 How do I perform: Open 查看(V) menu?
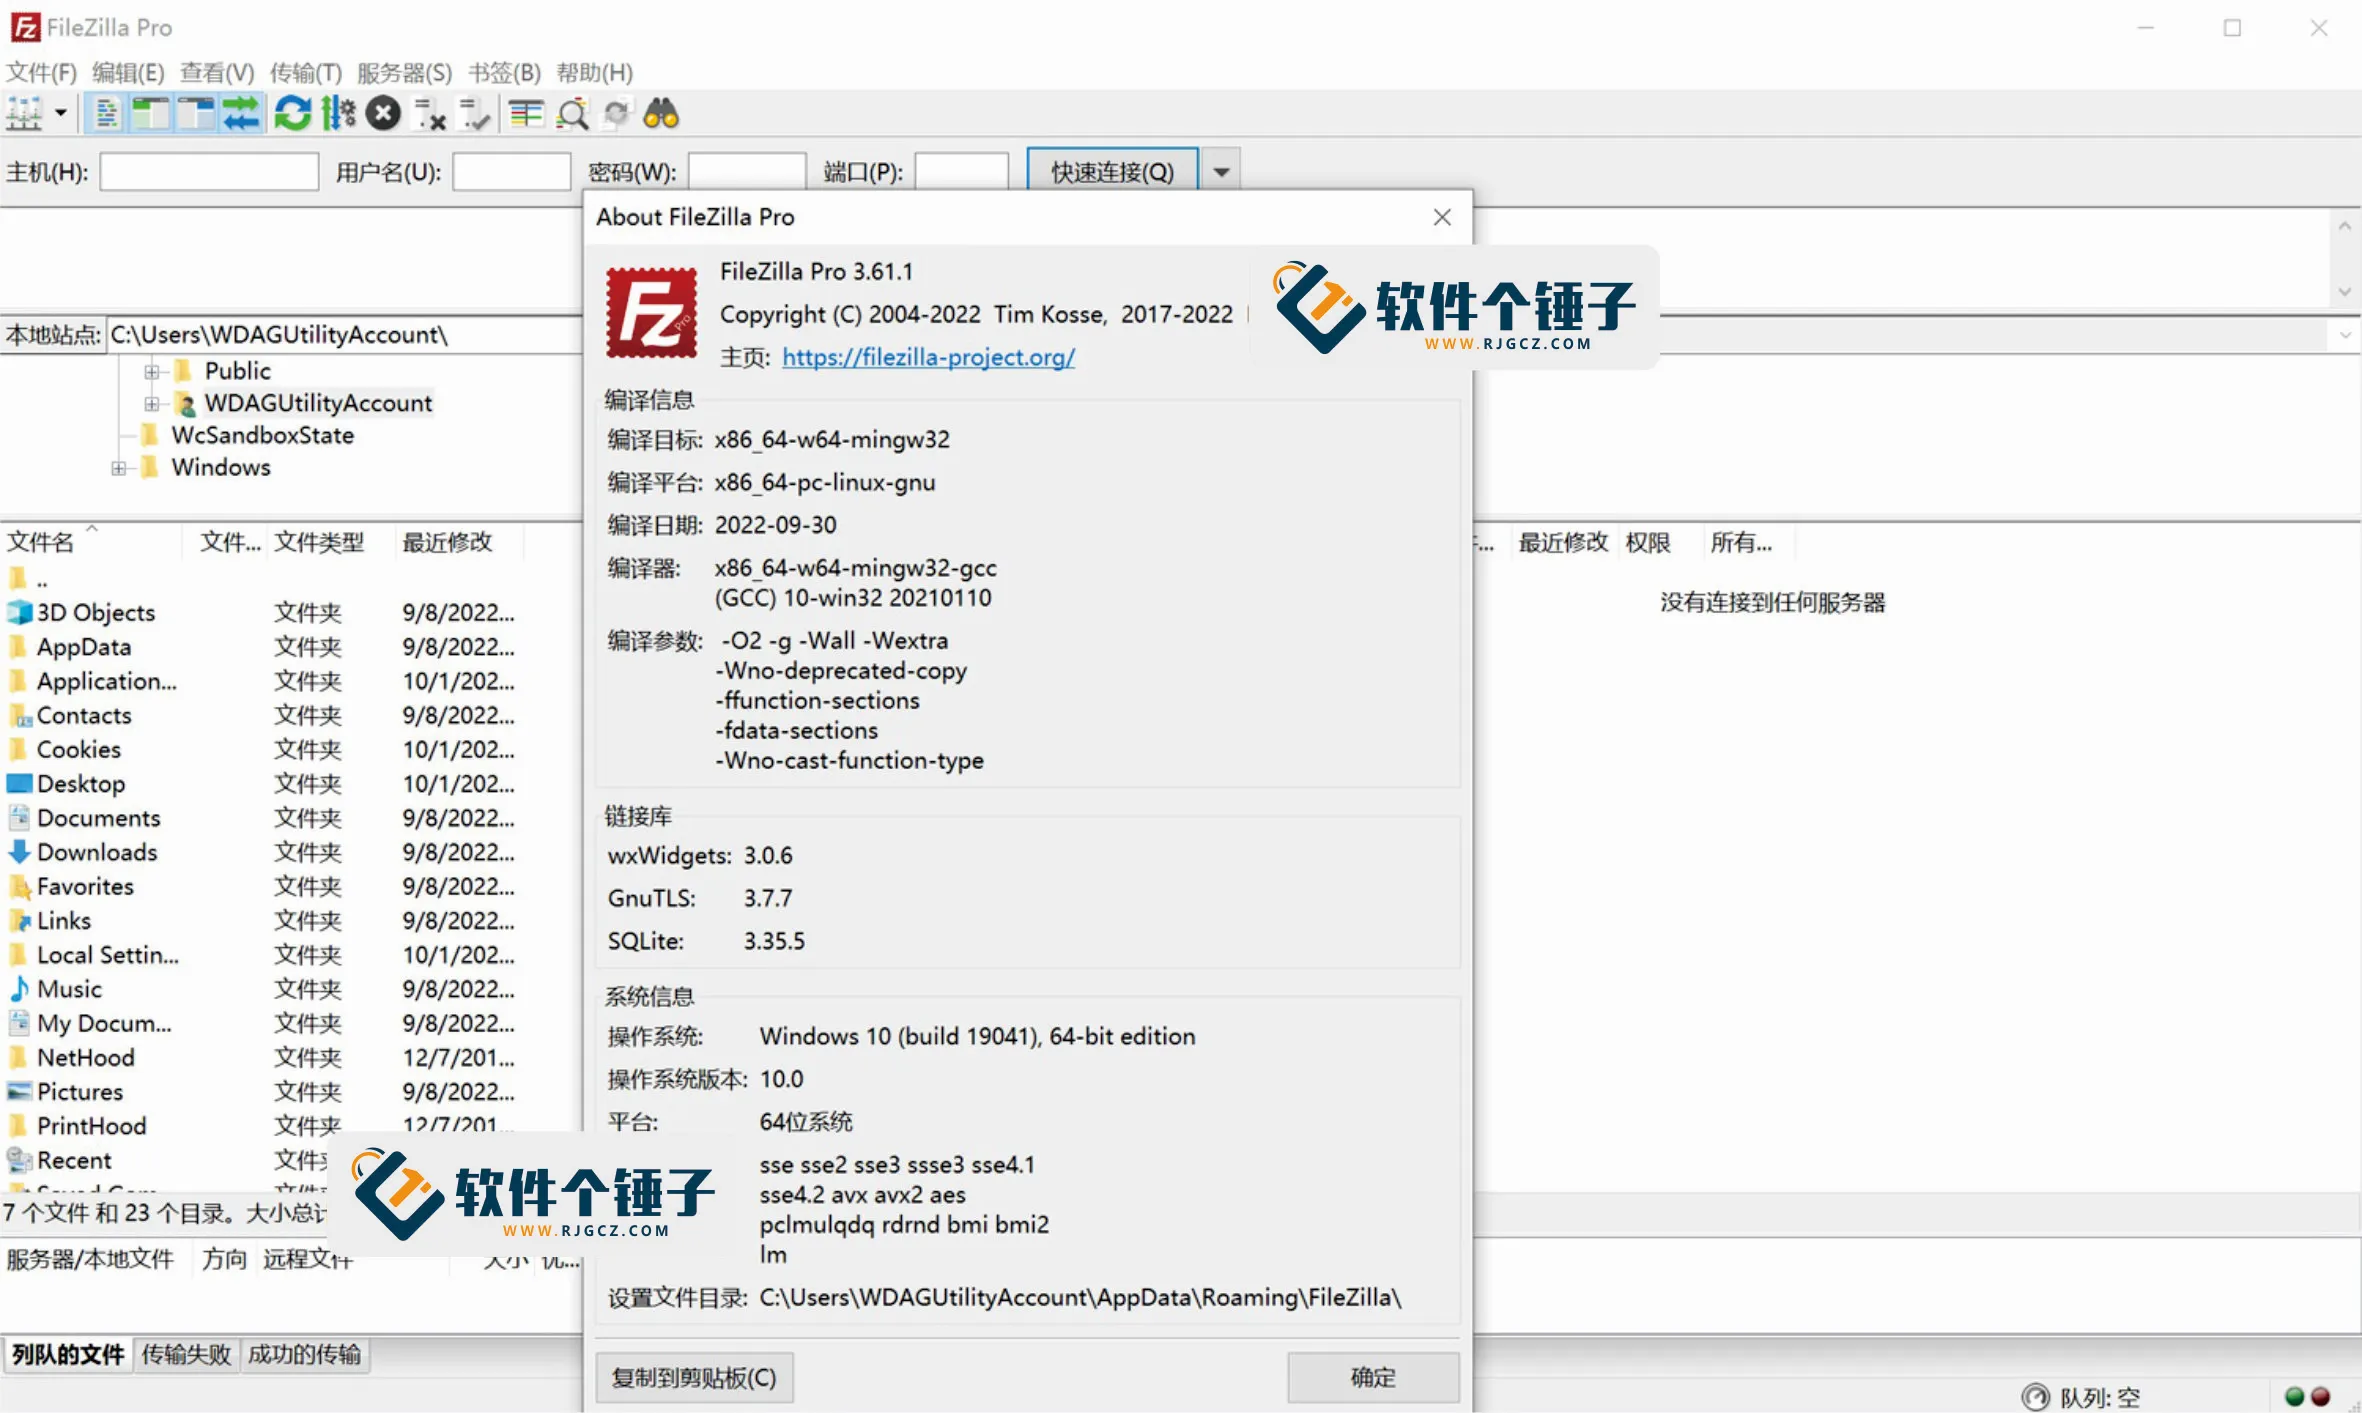click(217, 72)
